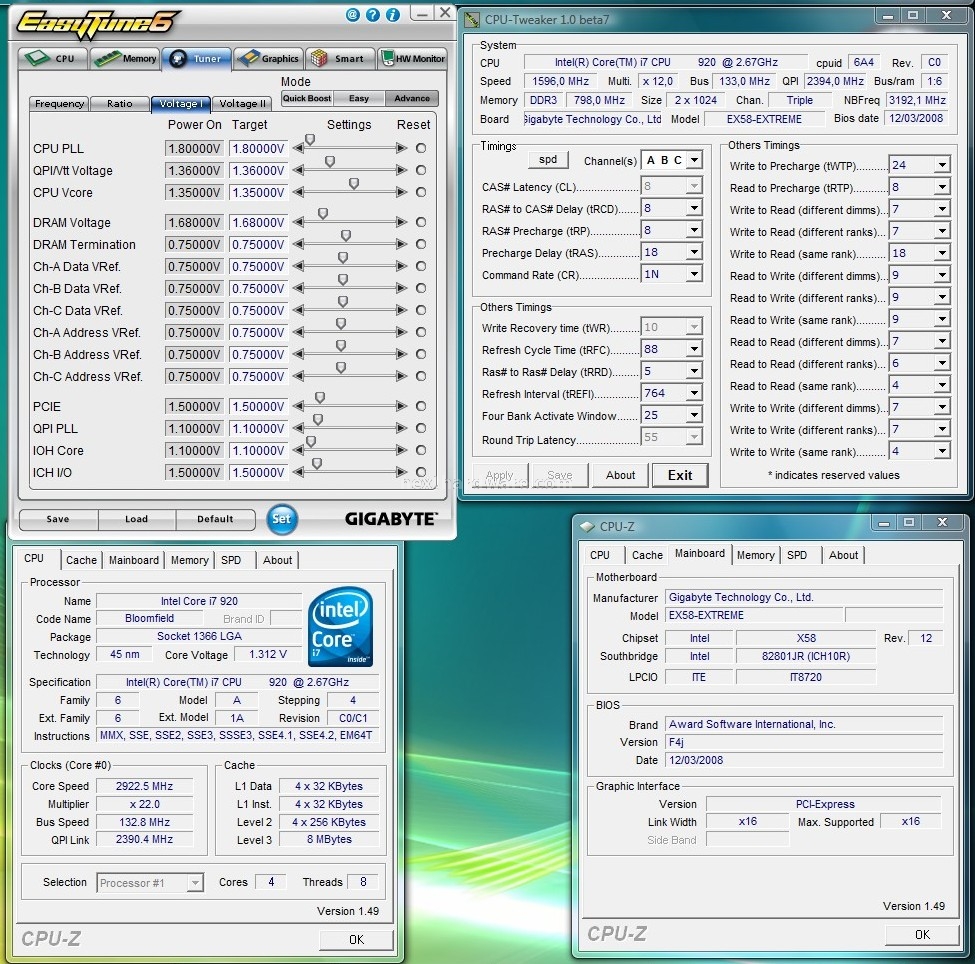Viewport: 975px width, 964px height.
Task: Raise DRAM Termination with right arrow
Action: click(x=402, y=244)
